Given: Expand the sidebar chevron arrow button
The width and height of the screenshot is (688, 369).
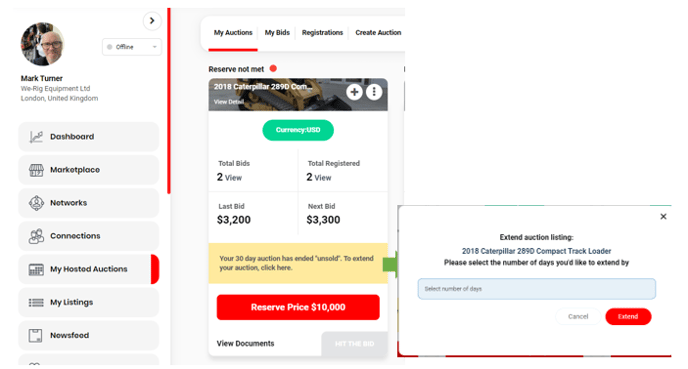Looking at the screenshot, I should point(152,21).
